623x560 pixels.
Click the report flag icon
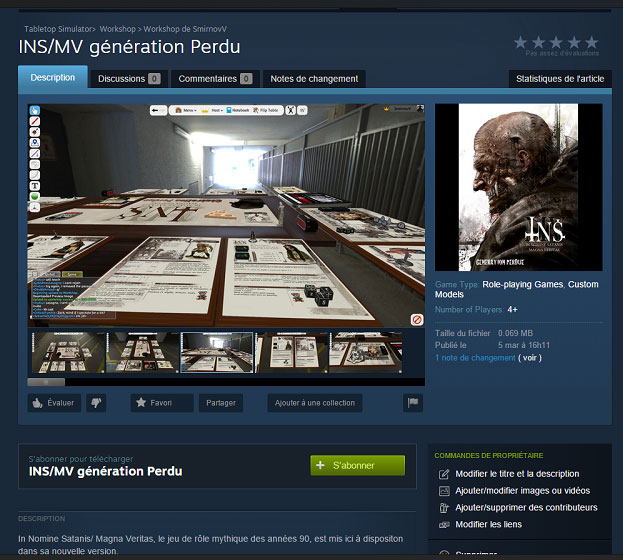(412, 403)
